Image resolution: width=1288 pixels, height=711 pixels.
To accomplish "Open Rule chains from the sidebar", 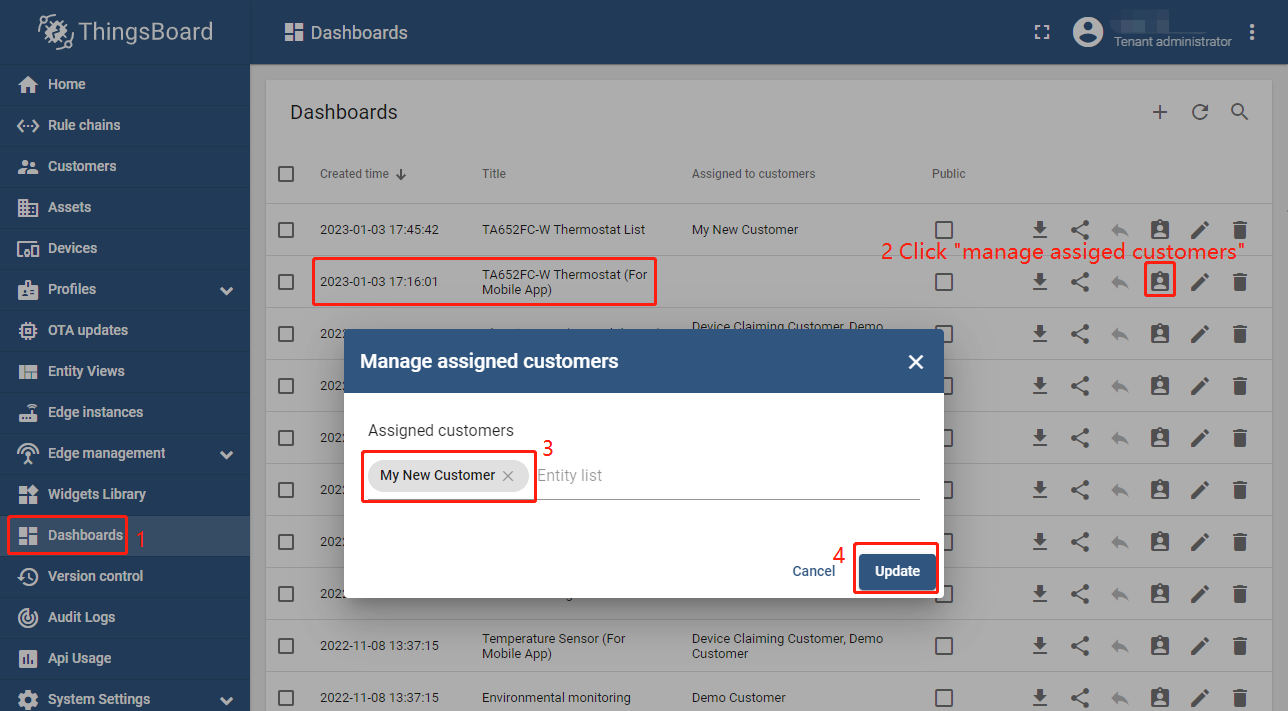I will 125,125.
